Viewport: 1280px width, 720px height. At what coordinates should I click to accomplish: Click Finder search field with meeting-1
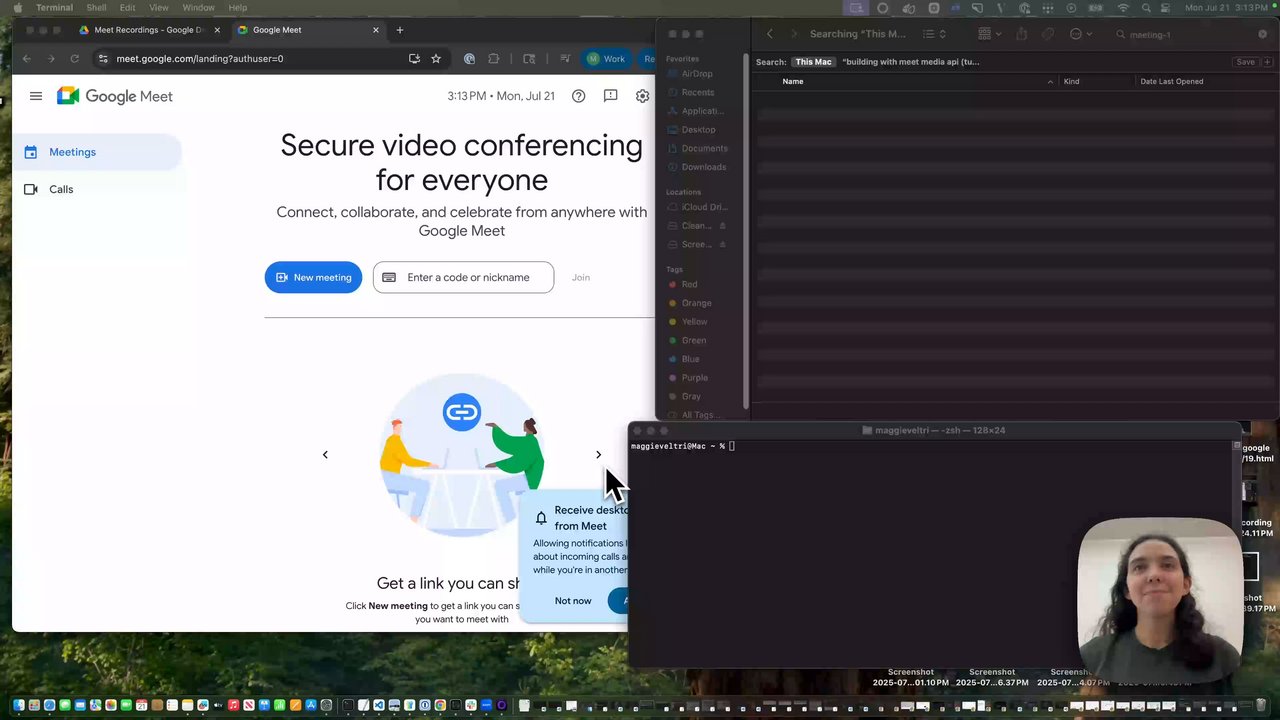coord(1190,34)
